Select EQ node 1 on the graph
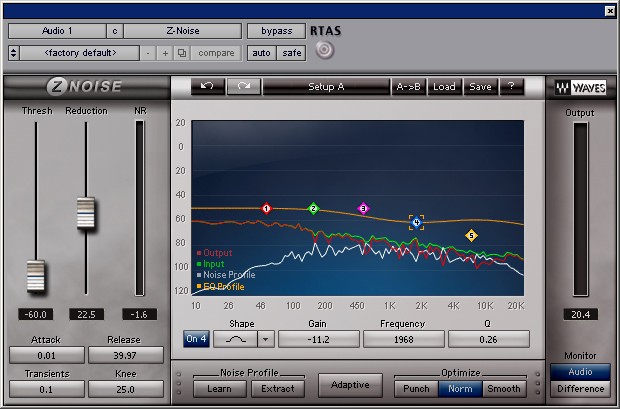Image resolution: width=620 pixels, height=409 pixels. coord(266,208)
